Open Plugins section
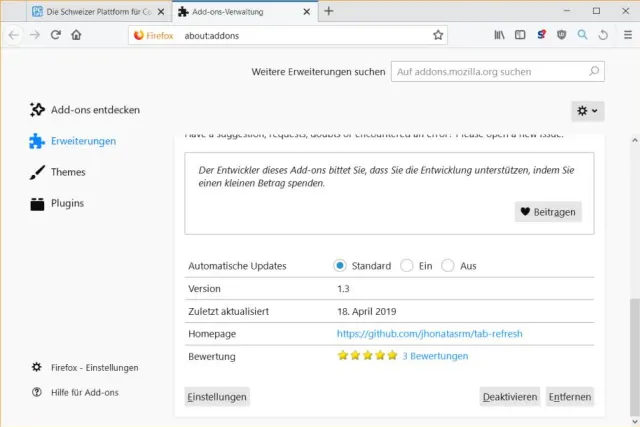Viewport: 640px width, 427px height. (x=57, y=203)
